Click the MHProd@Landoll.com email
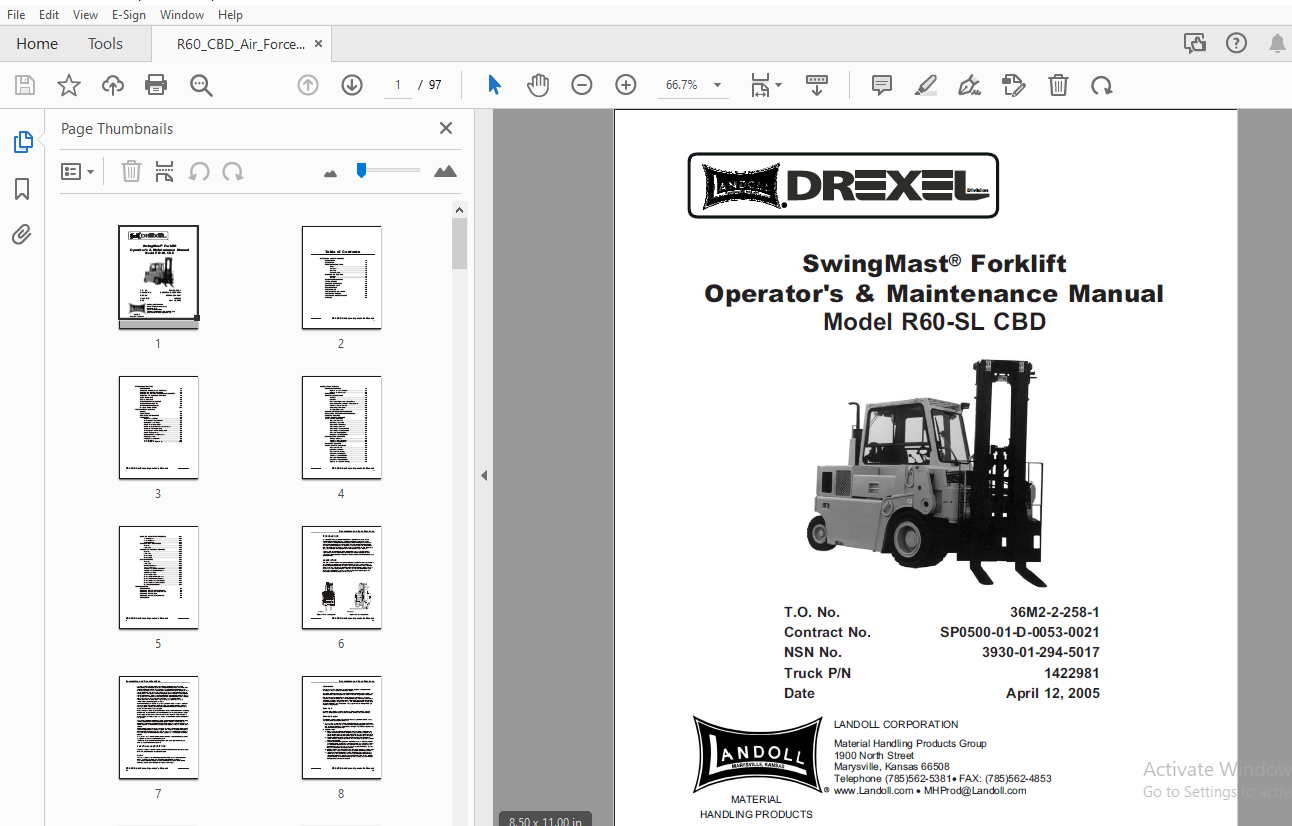The width and height of the screenshot is (1292, 826). point(975,790)
